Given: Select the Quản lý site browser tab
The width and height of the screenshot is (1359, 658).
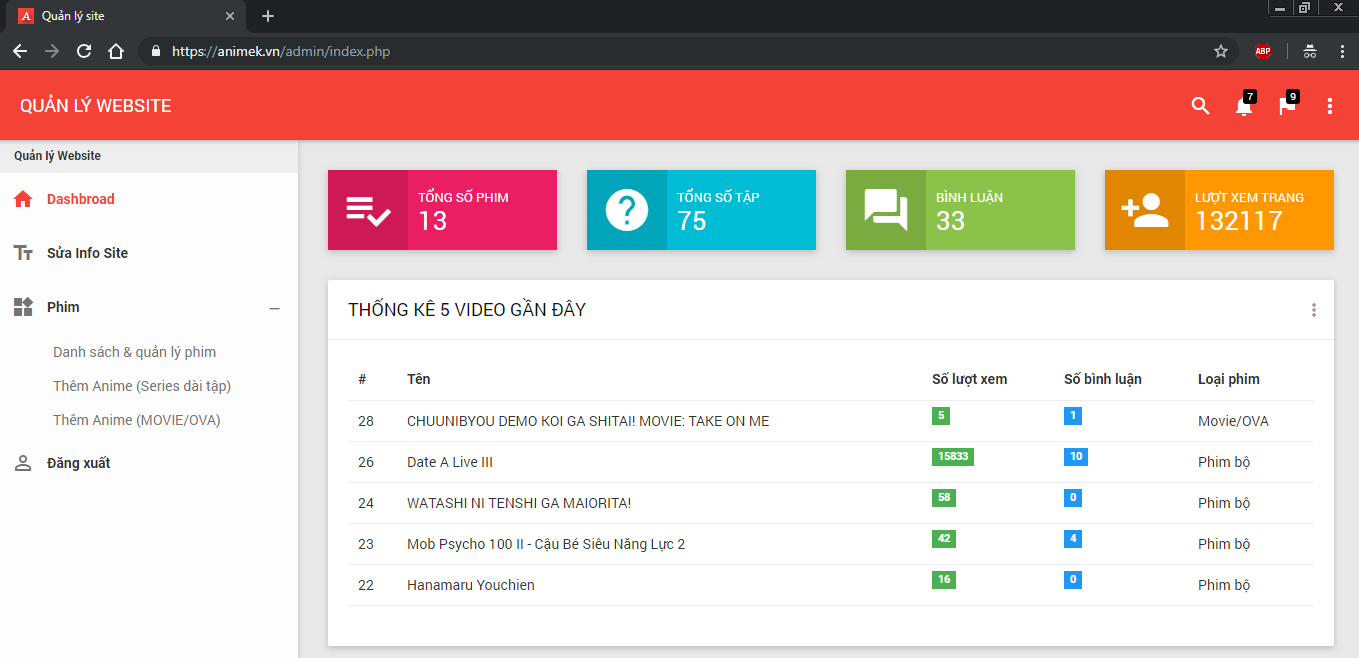Looking at the screenshot, I should coord(125,17).
